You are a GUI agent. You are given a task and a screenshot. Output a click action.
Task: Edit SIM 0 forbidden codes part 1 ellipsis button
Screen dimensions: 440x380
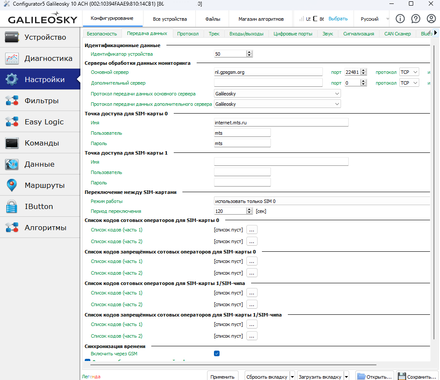252,261
